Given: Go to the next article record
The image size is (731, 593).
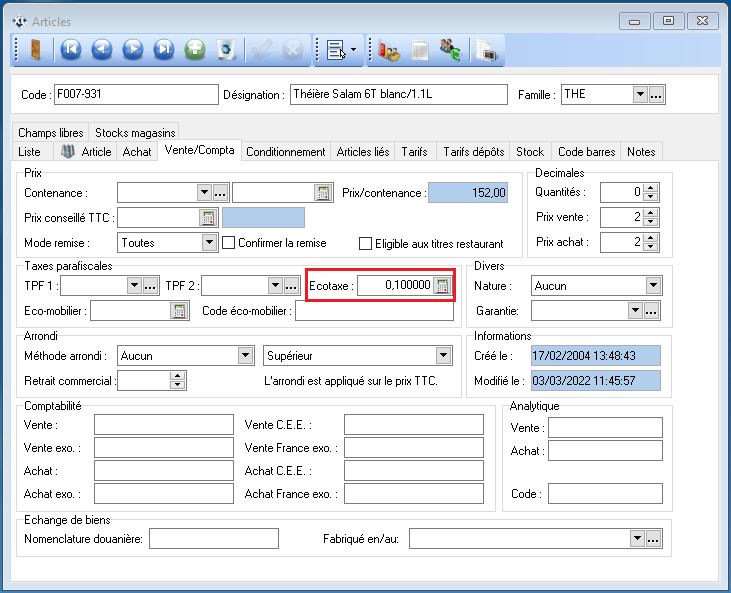Looking at the screenshot, I should pos(132,49).
